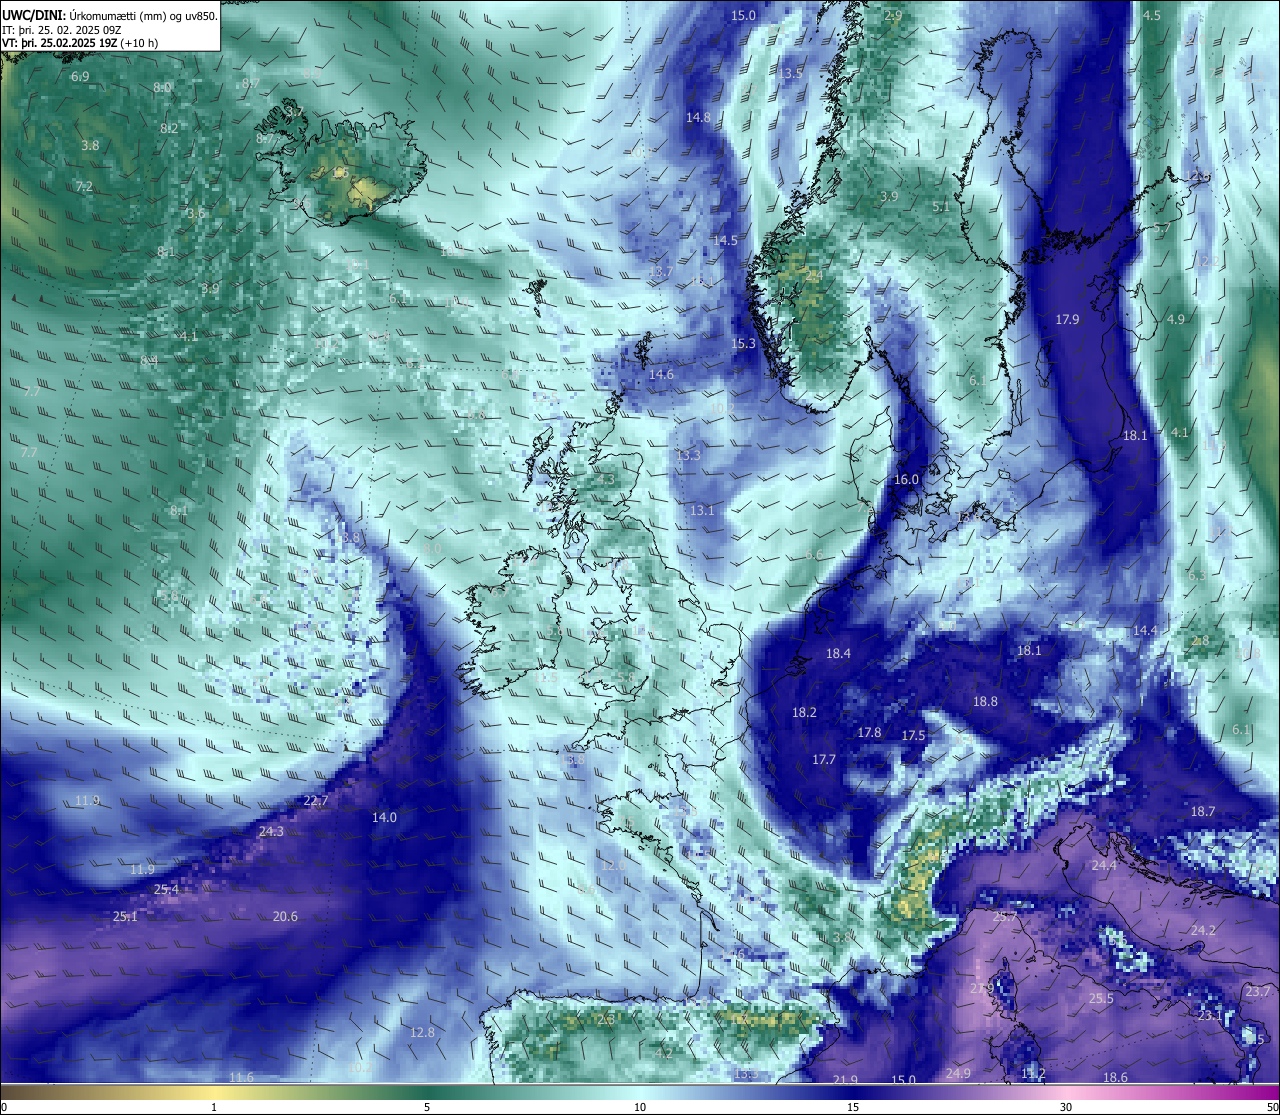Screen dimensions: 1280x1115
Task: Click the 14.6 value near Shetland
Action: [x=661, y=375]
